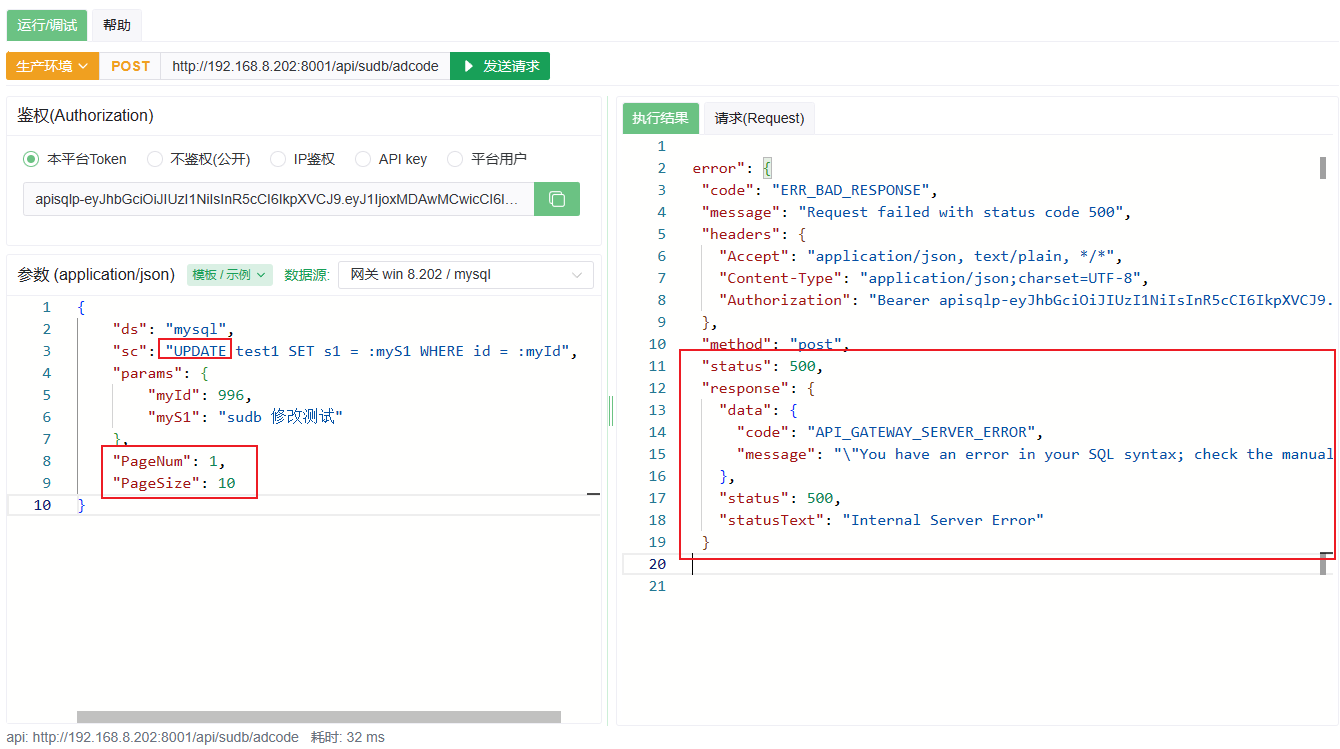Viewport: 1340px width, 749px height.
Task: Open the 数据源 data source combo box
Action: (466, 275)
